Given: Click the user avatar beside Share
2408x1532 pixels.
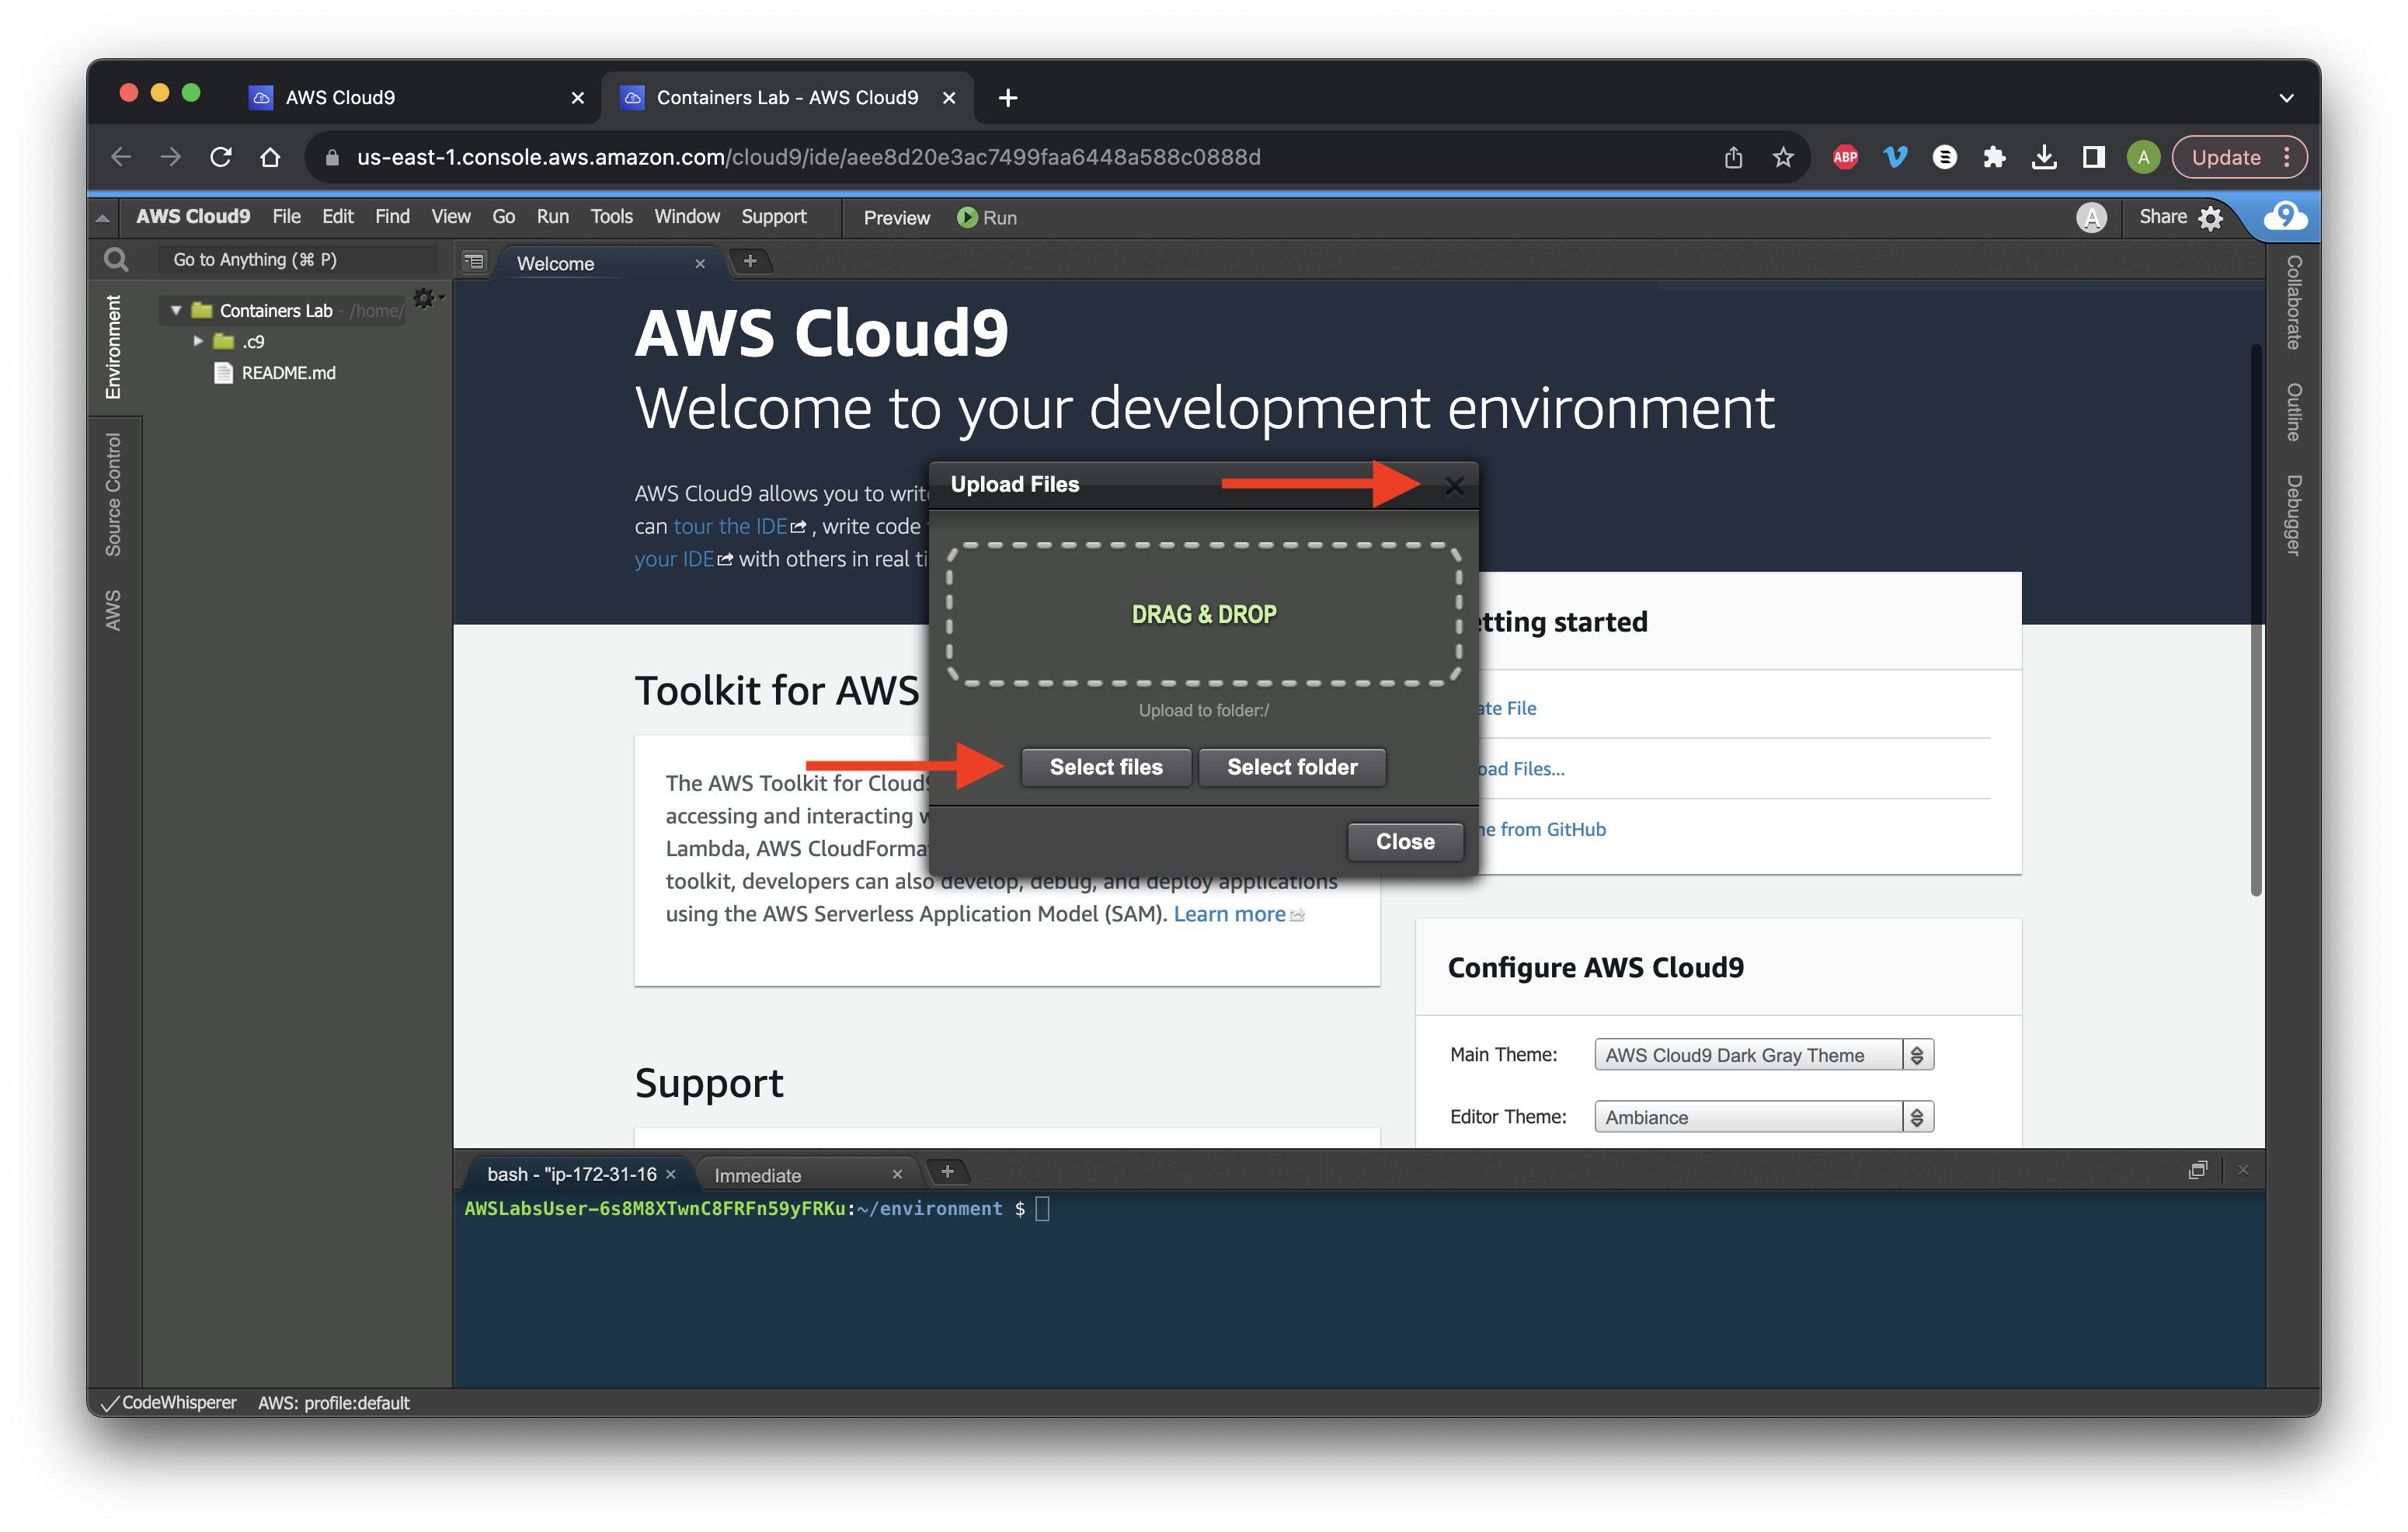Looking at the screenshot, I should [2091, 217].
